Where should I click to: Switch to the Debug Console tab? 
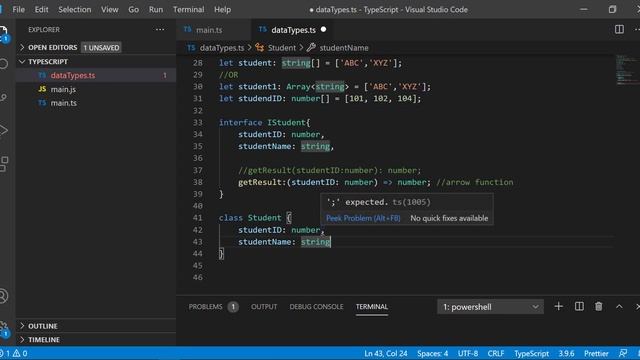tap(316, 307)
